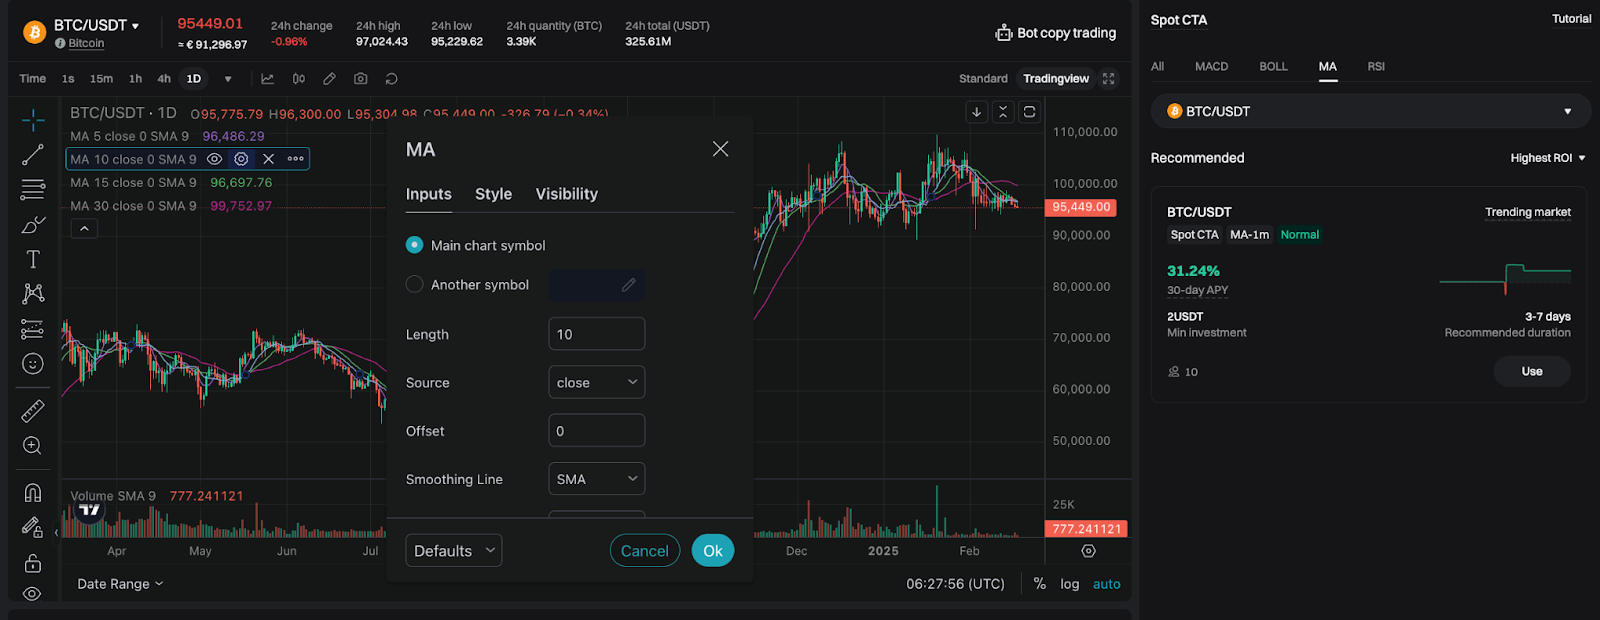Edit the another symbol field pencil
Screen dimensions: 1600x620
tap(628, 285)
